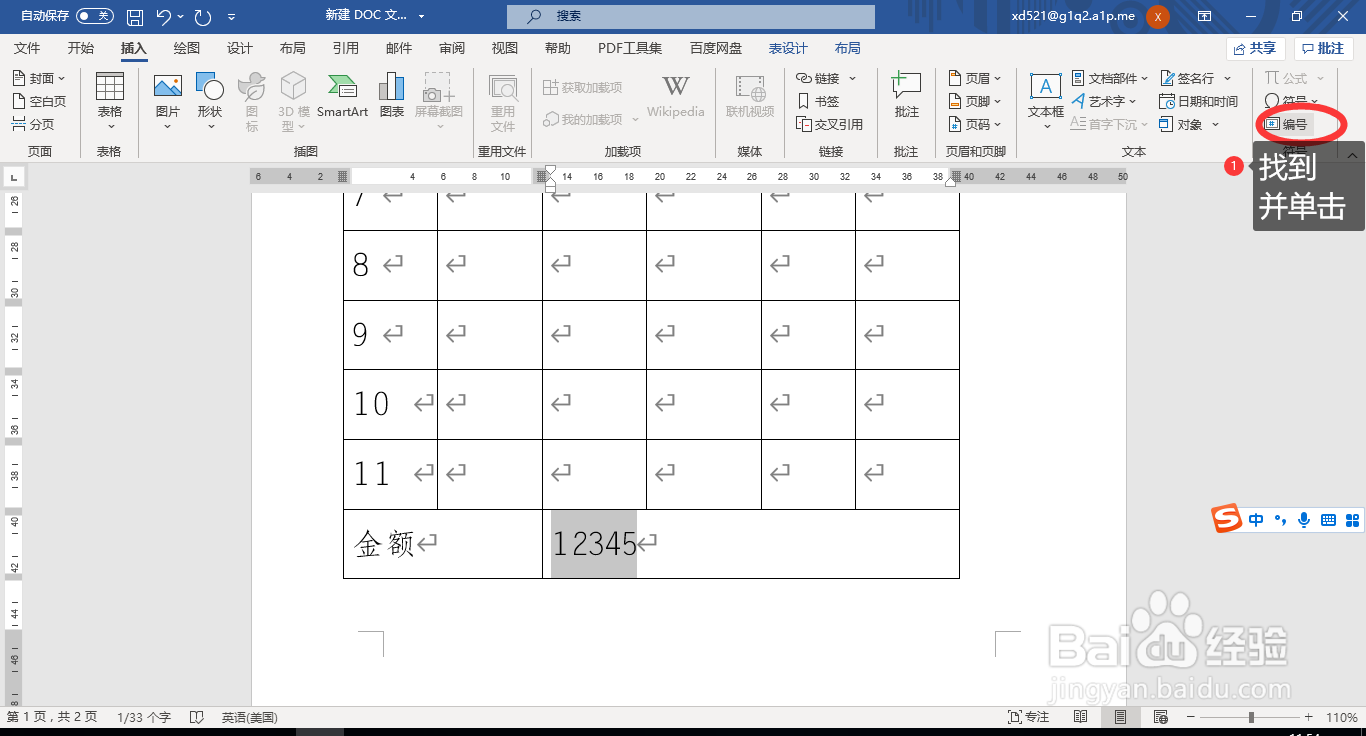Image resolution: width=1366 pixels, height=736 pixels.
Task: Click the 编号 Number button
Action: 1287,124
